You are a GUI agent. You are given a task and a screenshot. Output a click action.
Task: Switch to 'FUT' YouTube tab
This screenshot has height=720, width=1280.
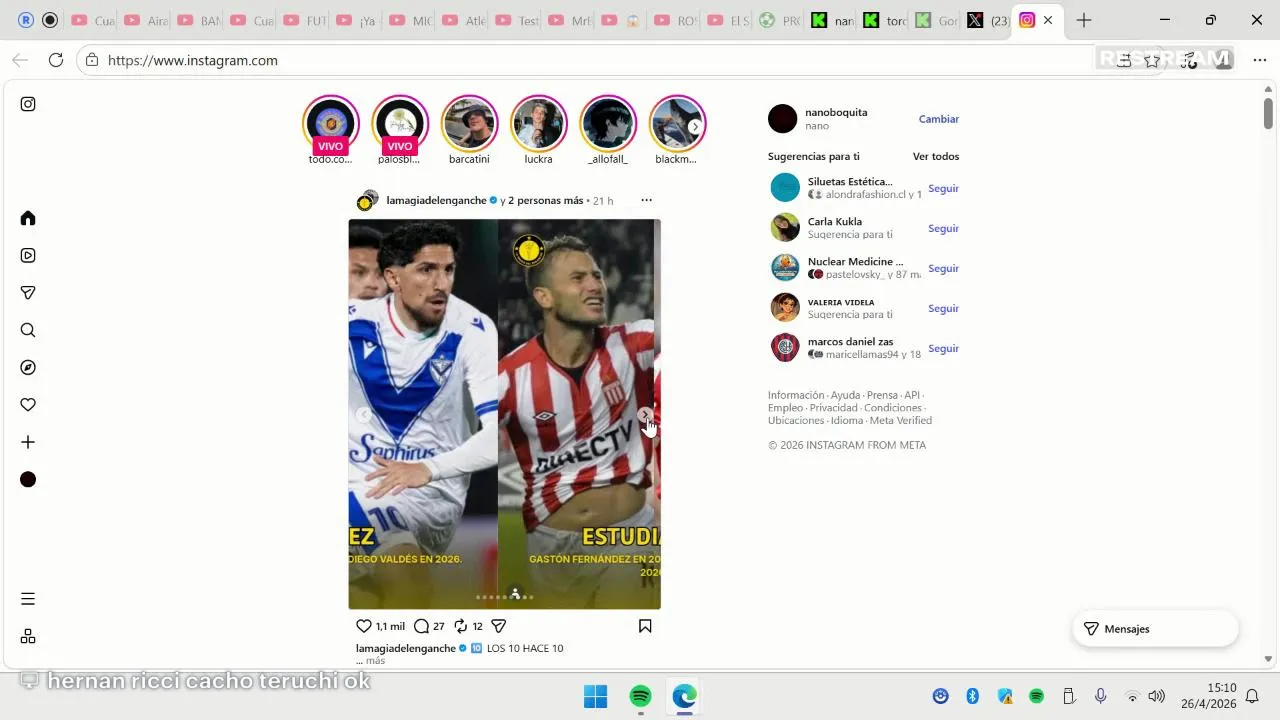pos(303,20)
